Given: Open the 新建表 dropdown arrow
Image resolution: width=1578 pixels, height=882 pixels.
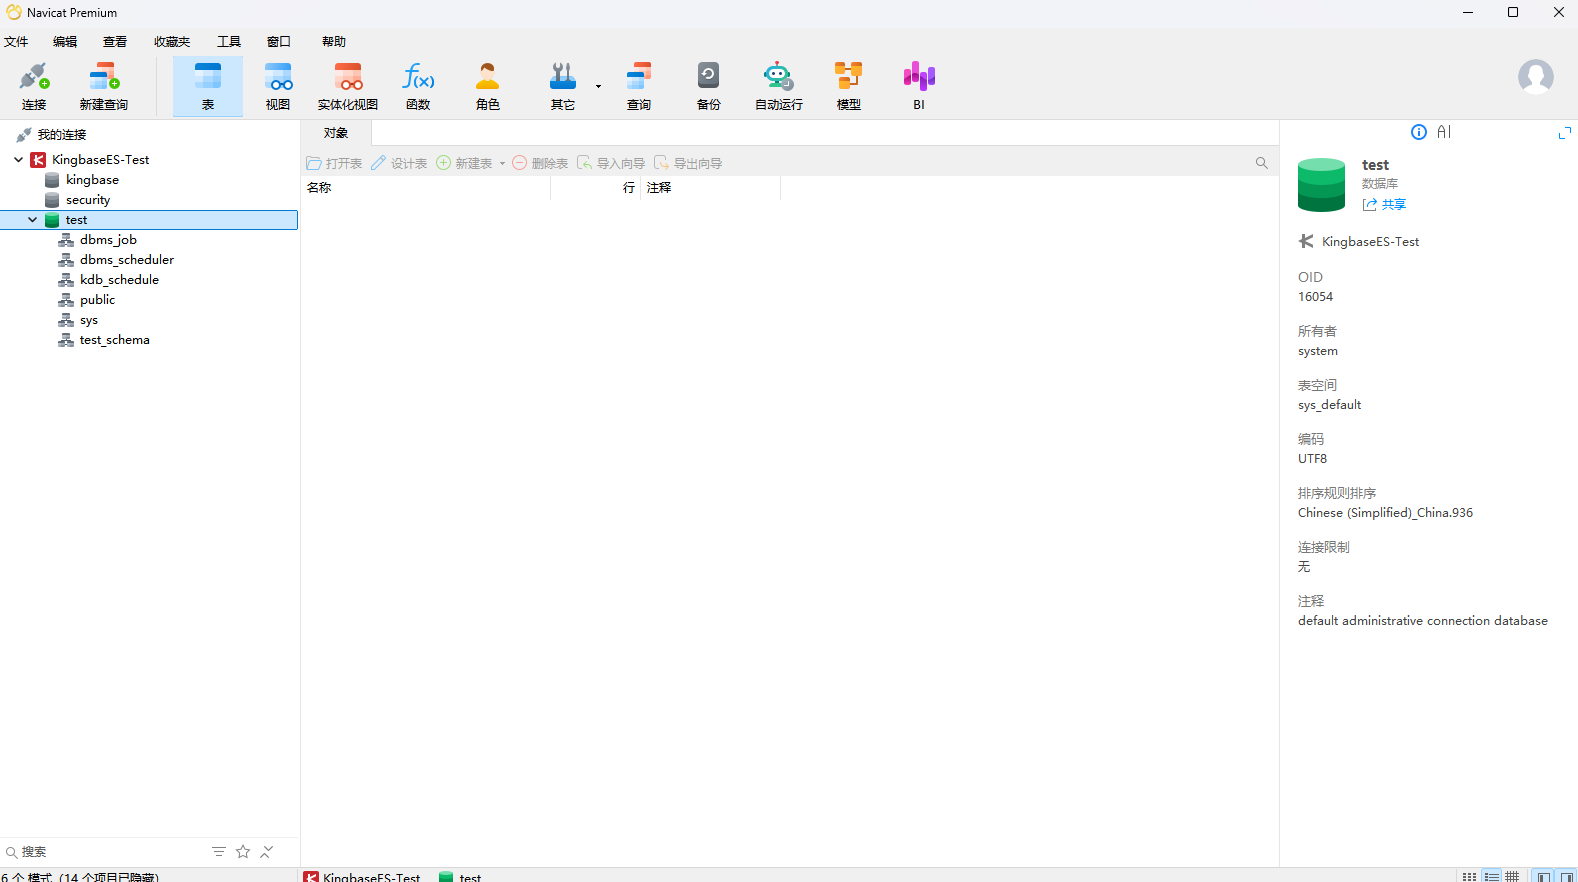Looking at the screenshot, I should point(502,163).
